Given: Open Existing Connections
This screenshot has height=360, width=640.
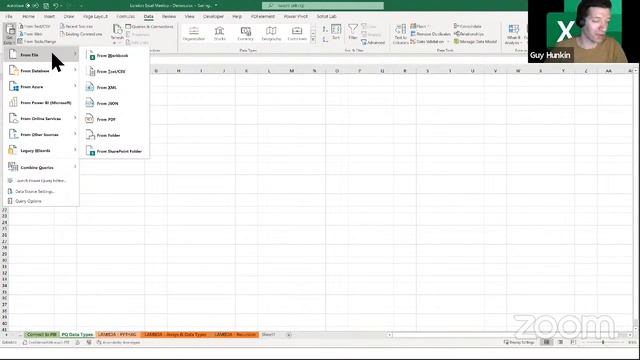Looking at the screenshot, I should point(81,34).
